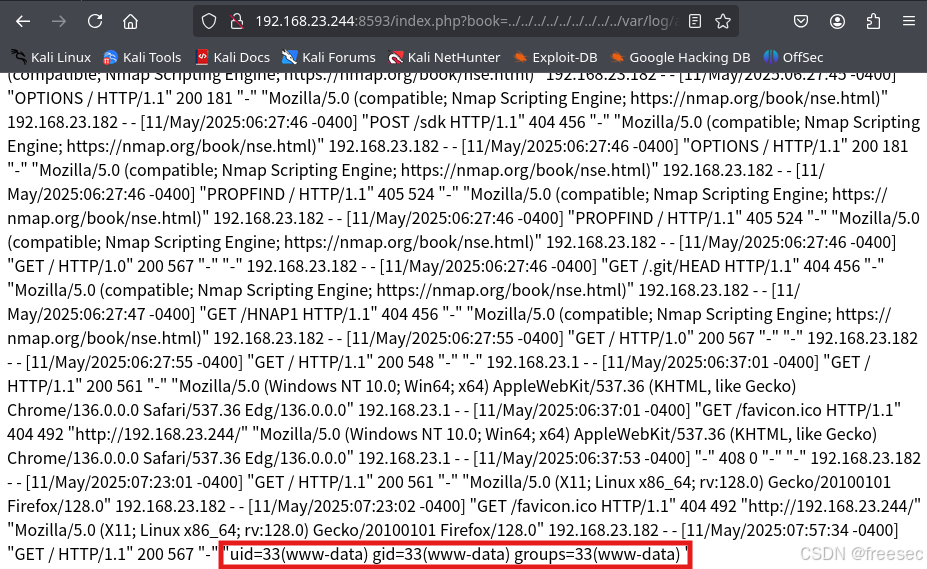Toggle reader view for this page

coord(695,22)
